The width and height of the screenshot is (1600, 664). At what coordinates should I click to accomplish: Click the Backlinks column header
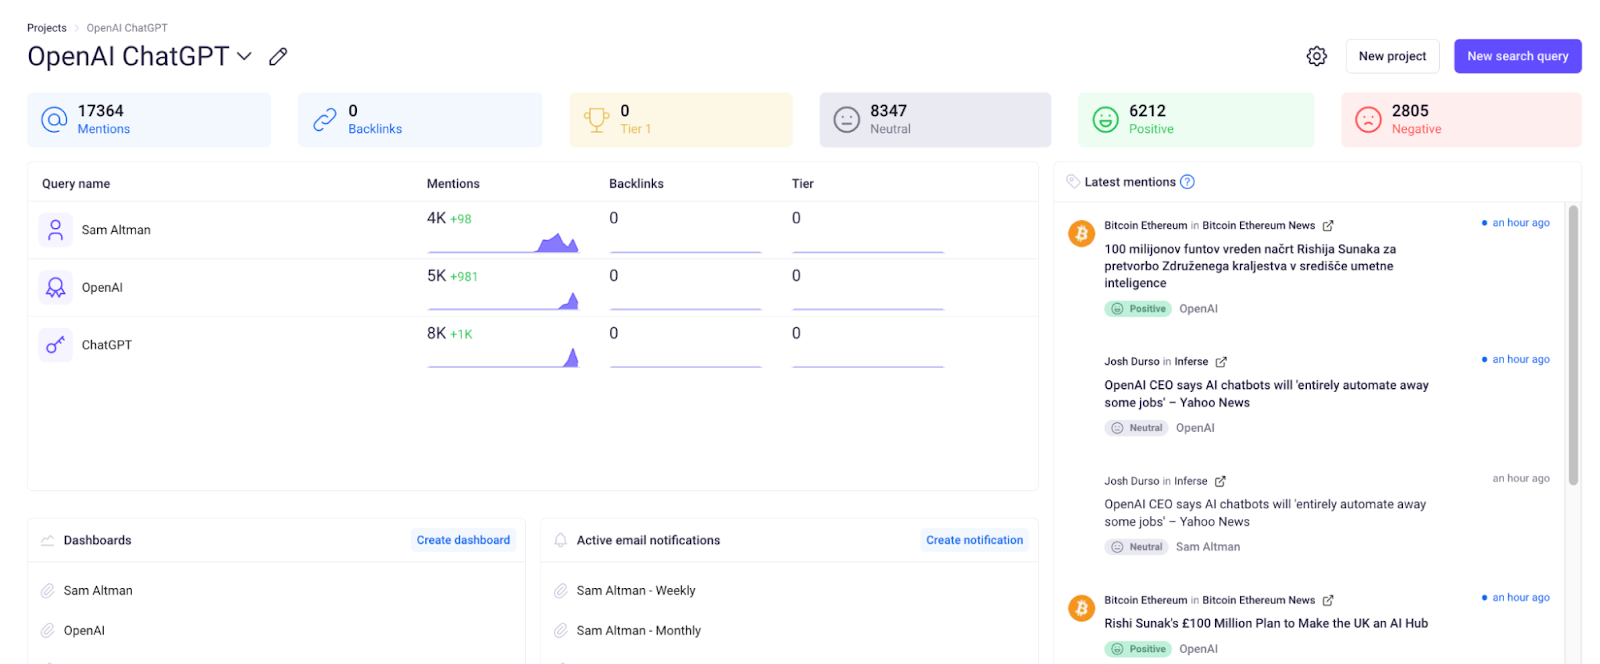click(636, 184)
